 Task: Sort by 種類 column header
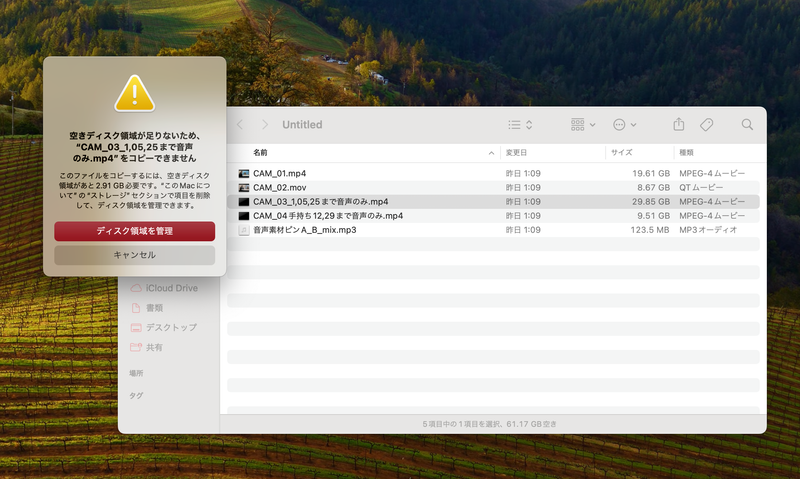(686, 153)
